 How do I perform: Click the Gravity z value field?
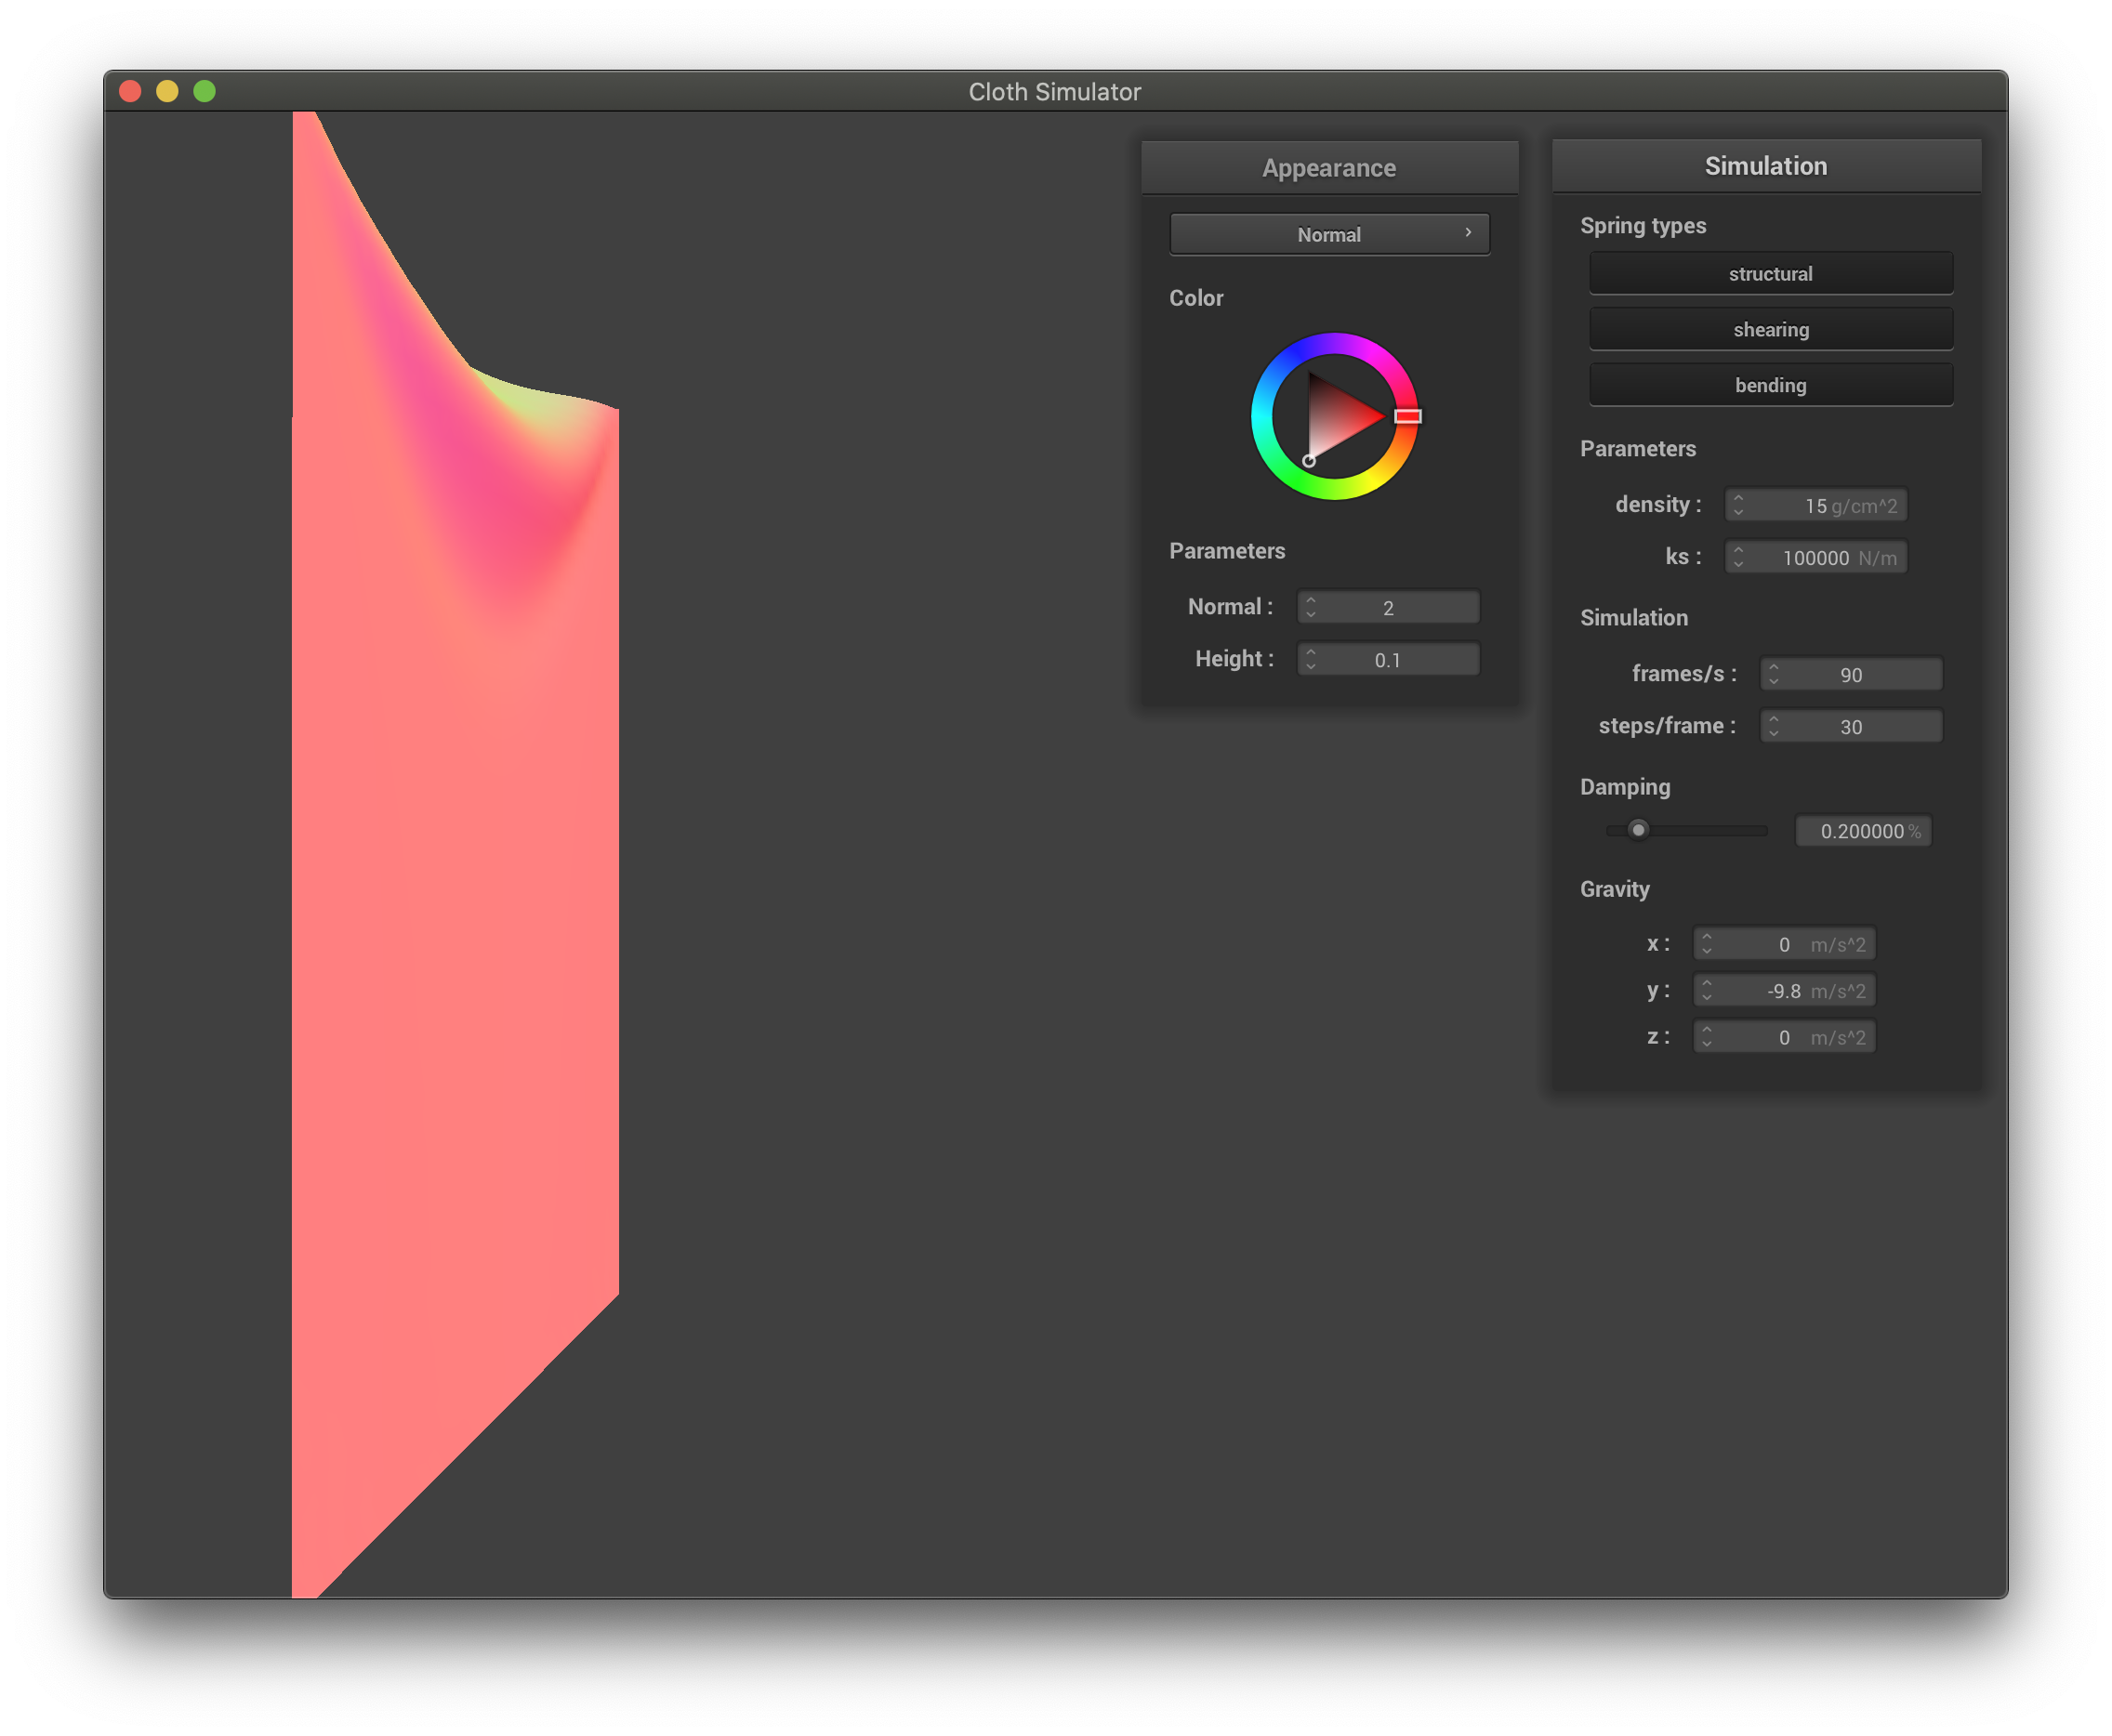click(x=1784, y=1037)
